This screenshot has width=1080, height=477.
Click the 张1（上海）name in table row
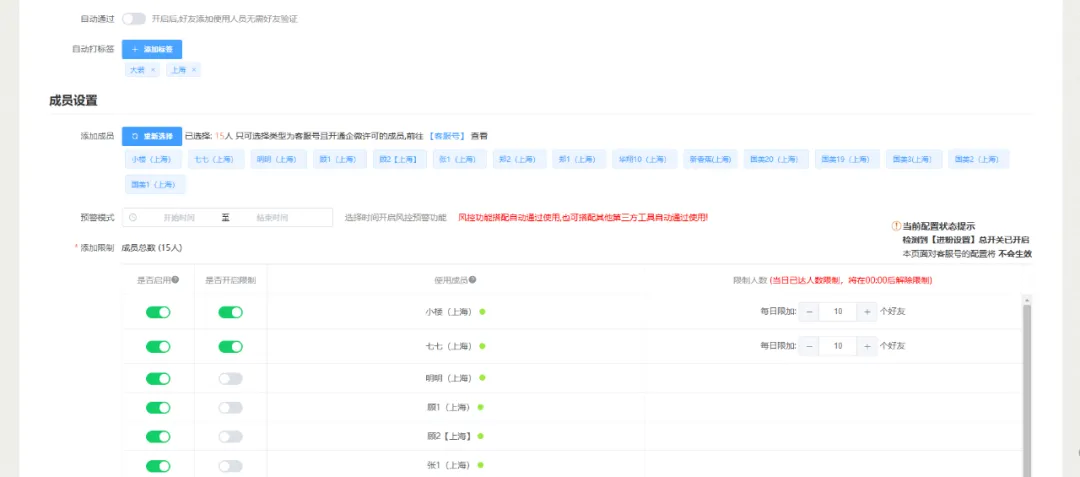(x=448, y=466)
